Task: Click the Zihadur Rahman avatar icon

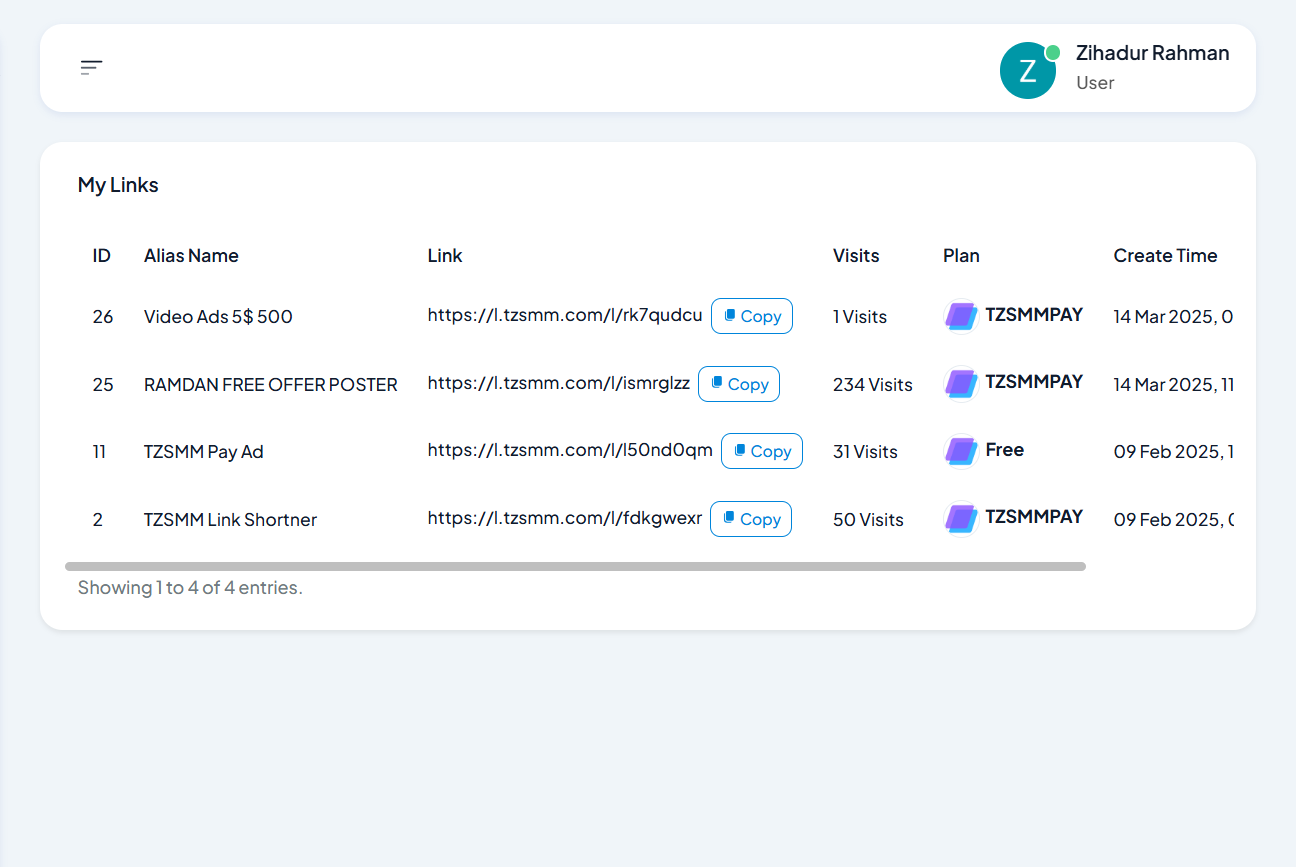Action: [x=1028, y=70]
